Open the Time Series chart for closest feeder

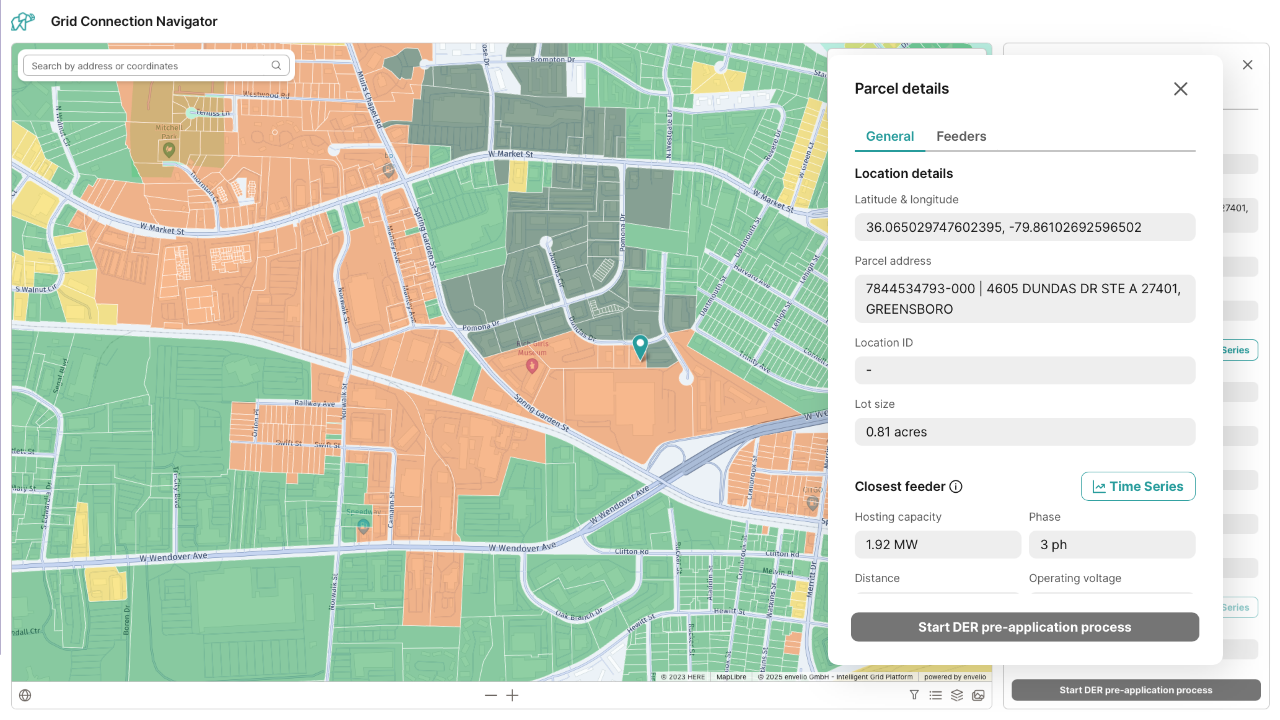pyautogui.click(x=1138, y=486)
